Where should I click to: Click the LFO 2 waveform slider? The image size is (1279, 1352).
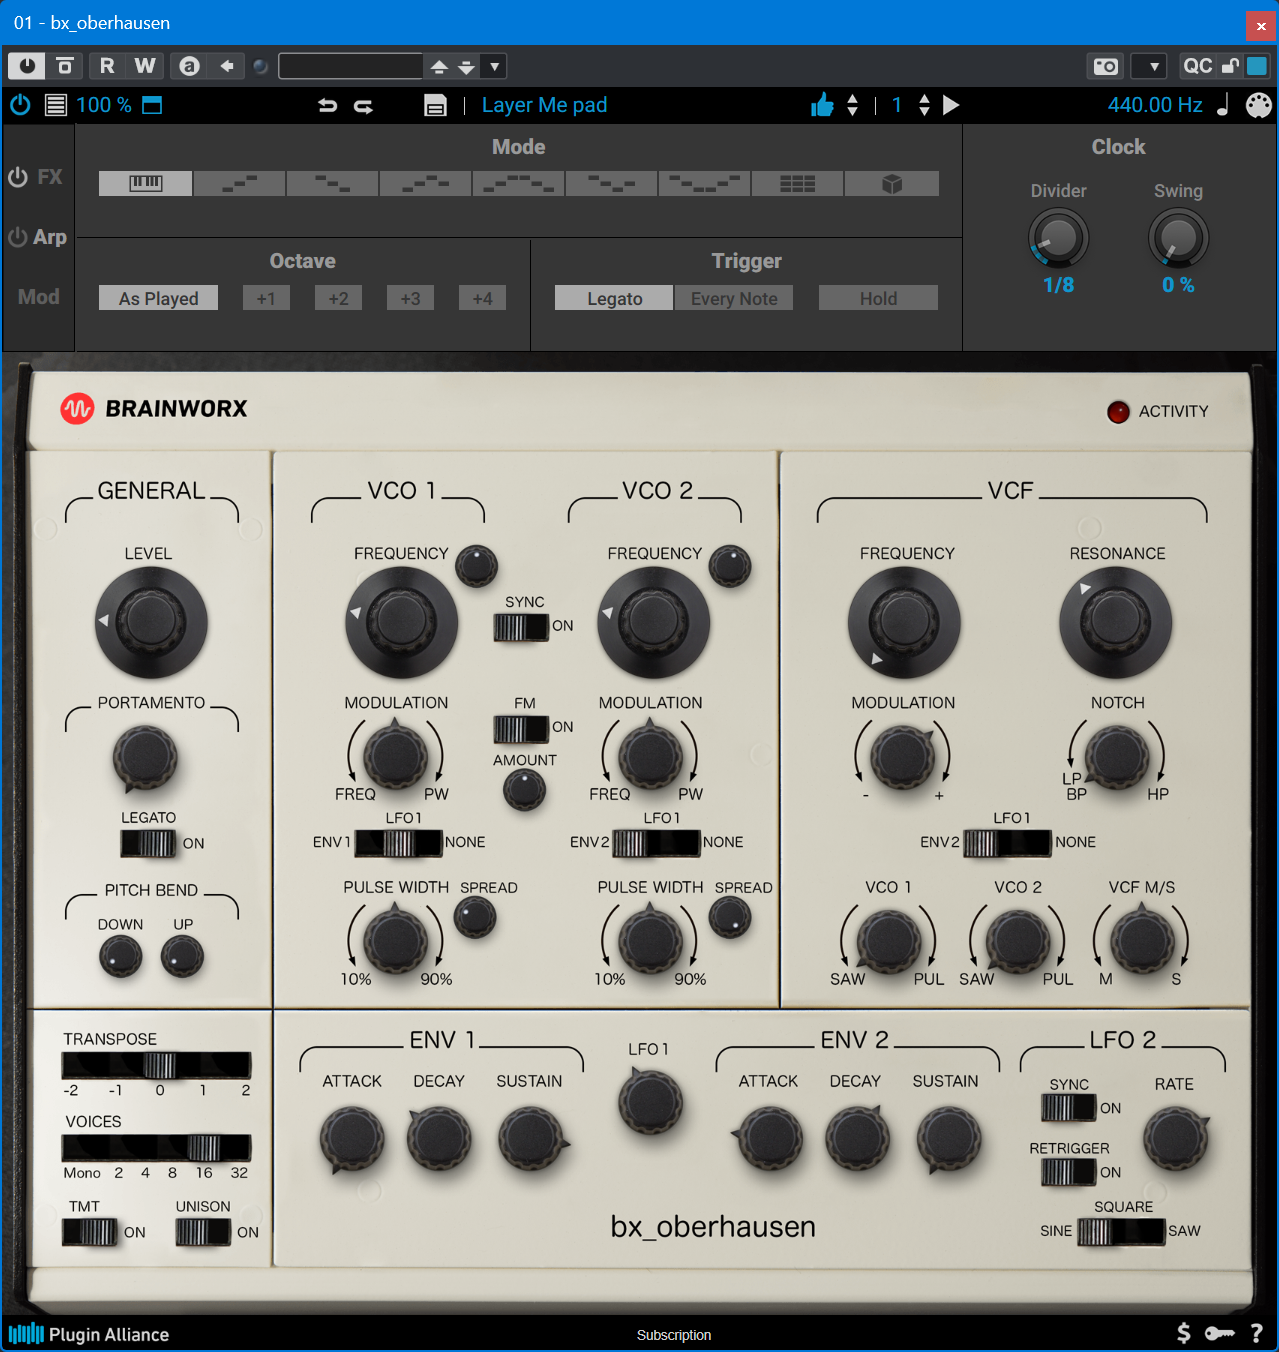1121,1231
